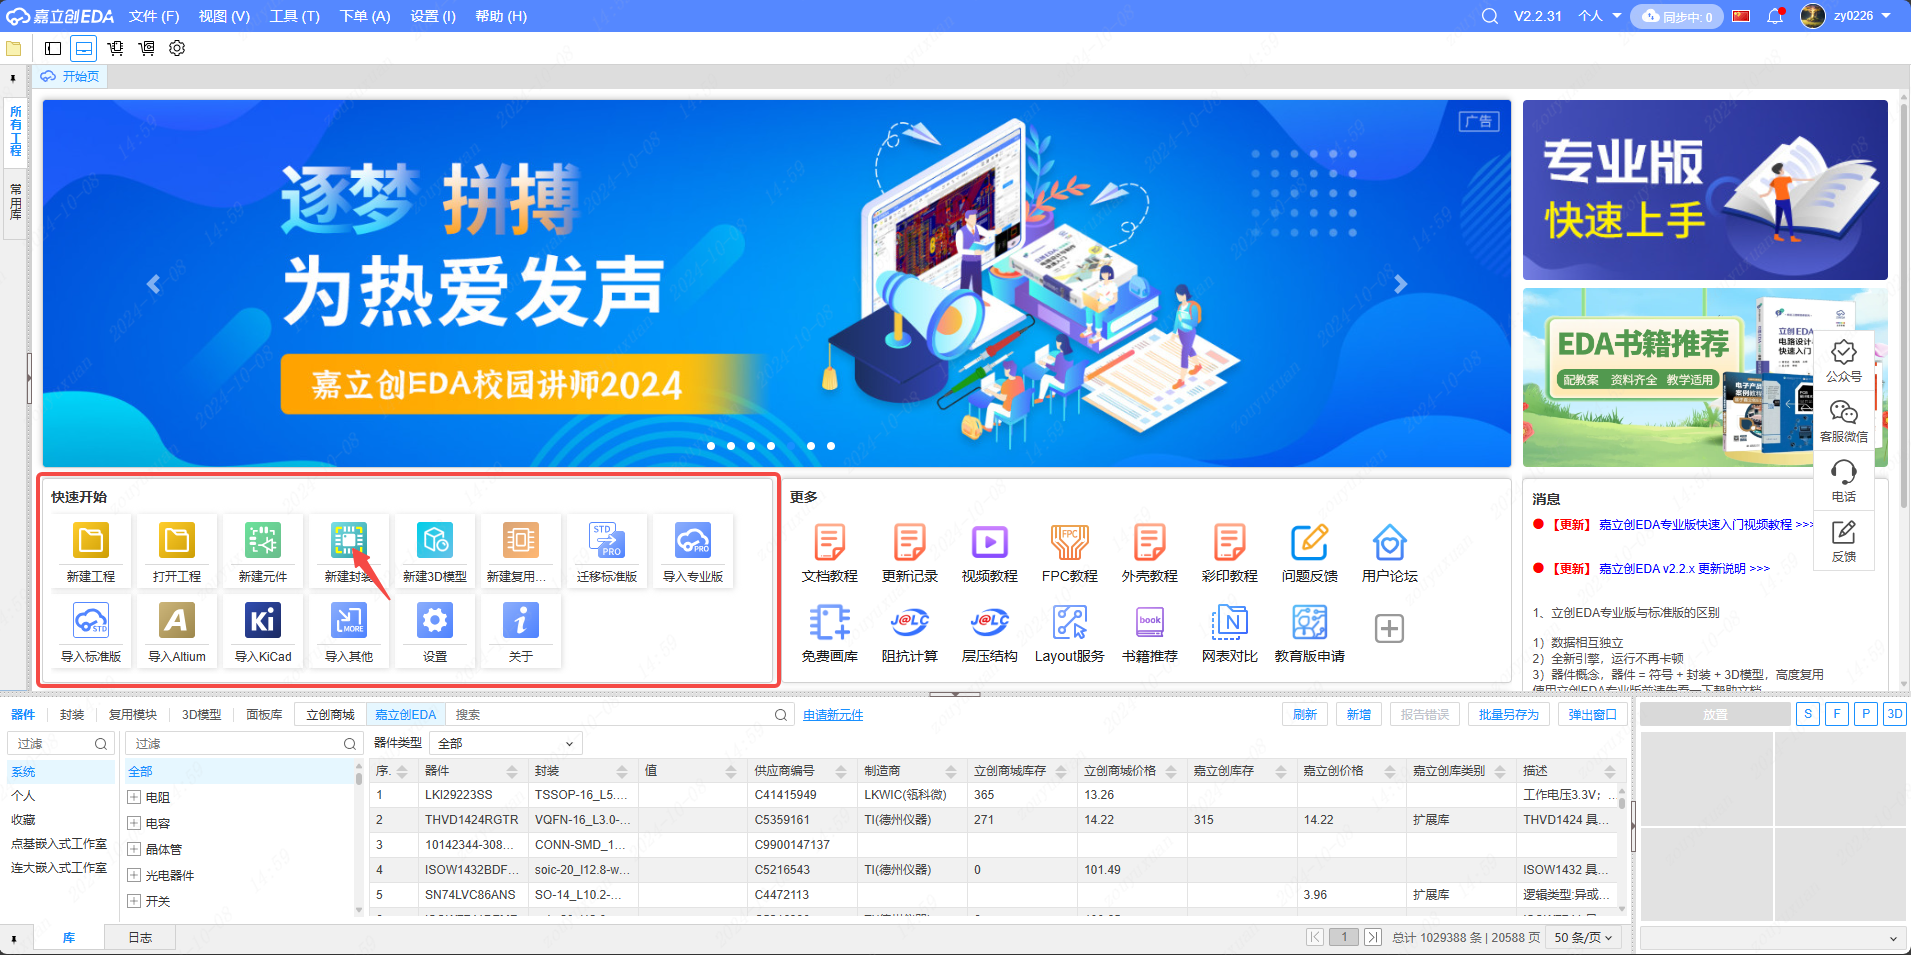
Task: Click the 新建元件 new component icon
Action: 263,541
